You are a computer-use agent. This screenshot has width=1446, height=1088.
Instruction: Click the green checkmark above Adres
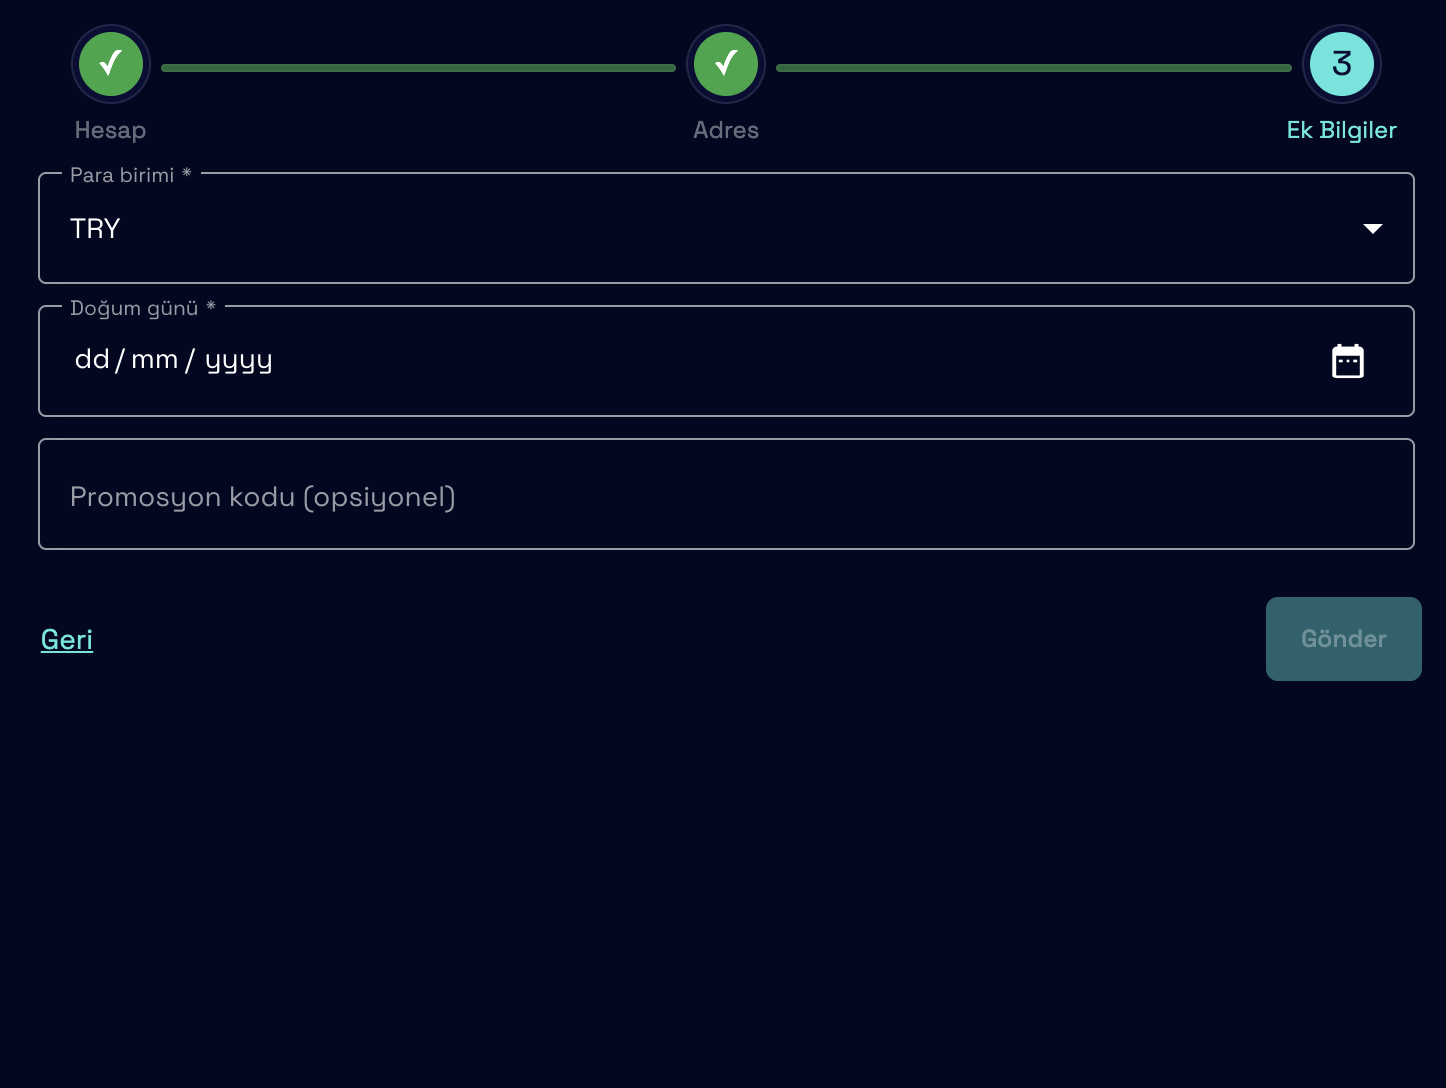[x=726, y=64]
